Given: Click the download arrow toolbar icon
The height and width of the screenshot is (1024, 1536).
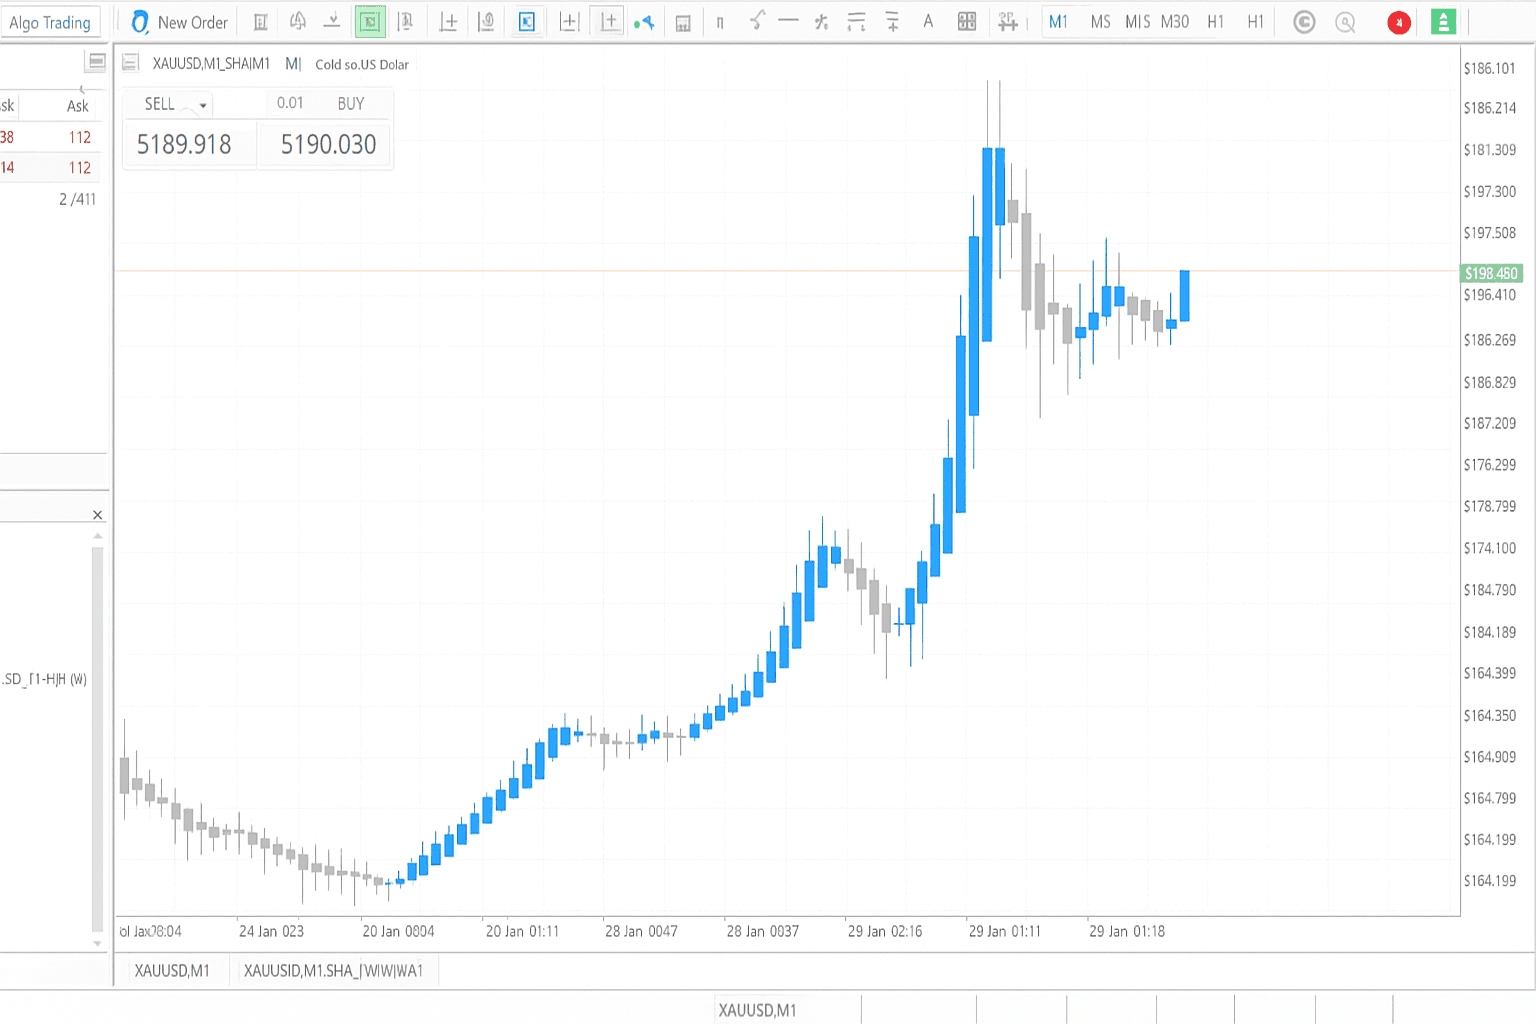Looking at the screenshot, I should click(x=332, y=22).
